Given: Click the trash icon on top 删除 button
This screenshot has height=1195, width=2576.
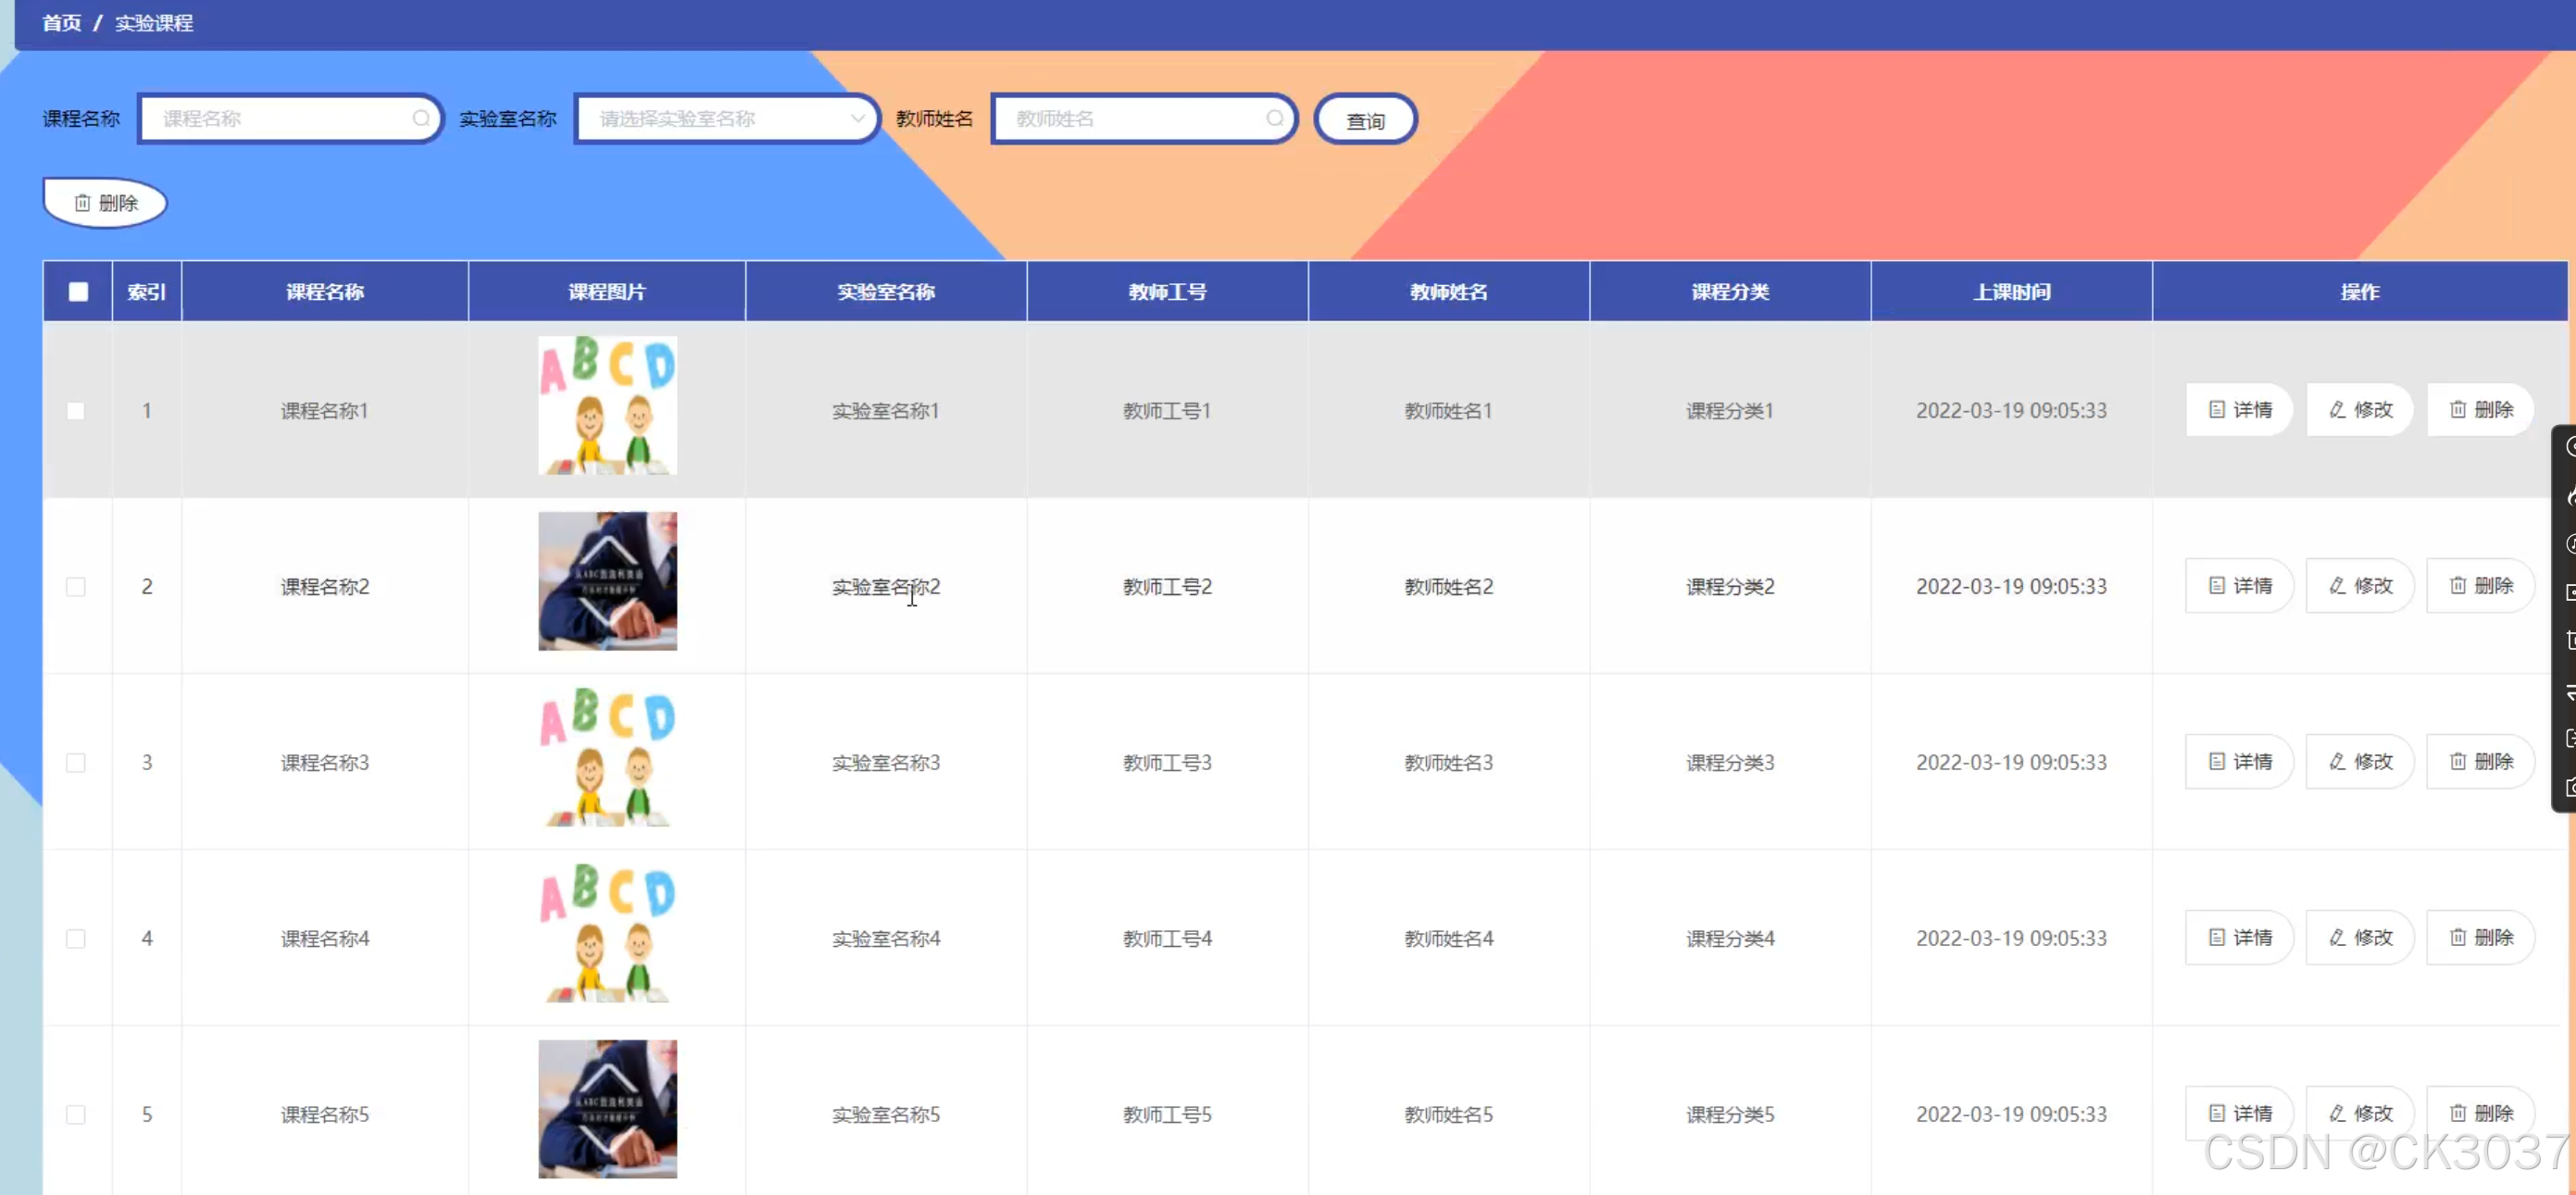Looking at the screenshot, I should pos(82,203).
